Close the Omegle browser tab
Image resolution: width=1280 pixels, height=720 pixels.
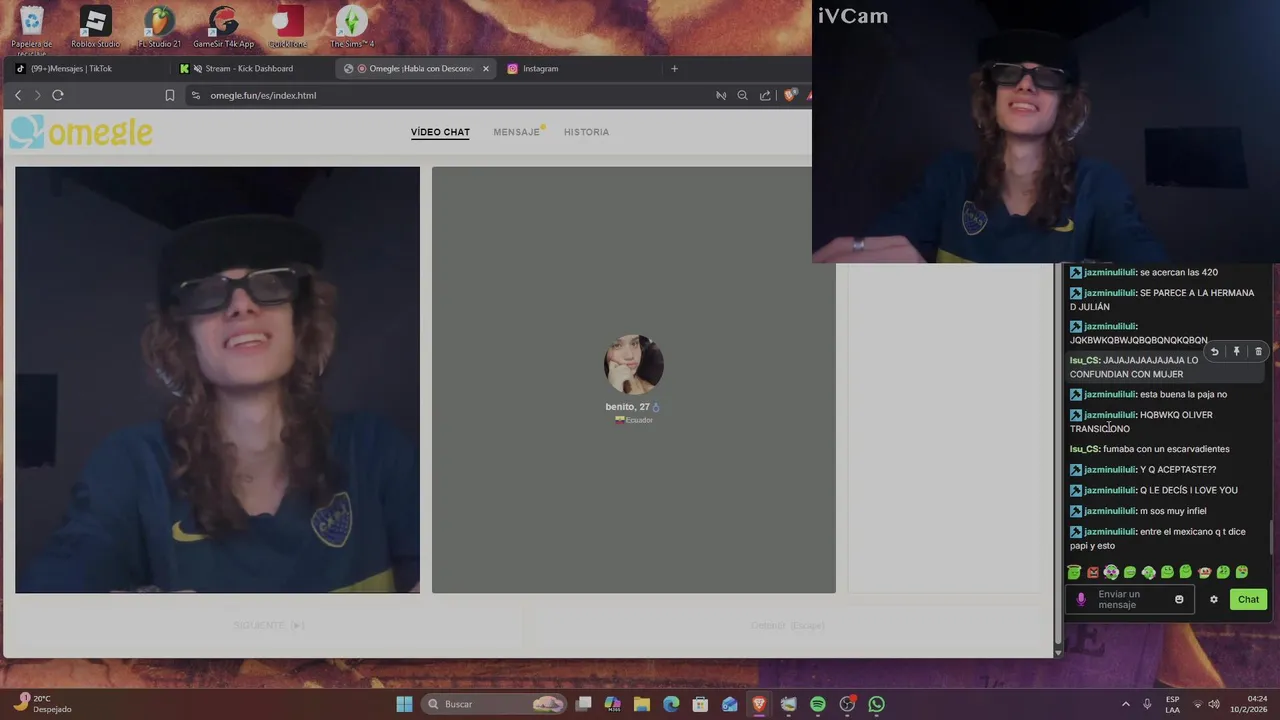click(486, 69)
